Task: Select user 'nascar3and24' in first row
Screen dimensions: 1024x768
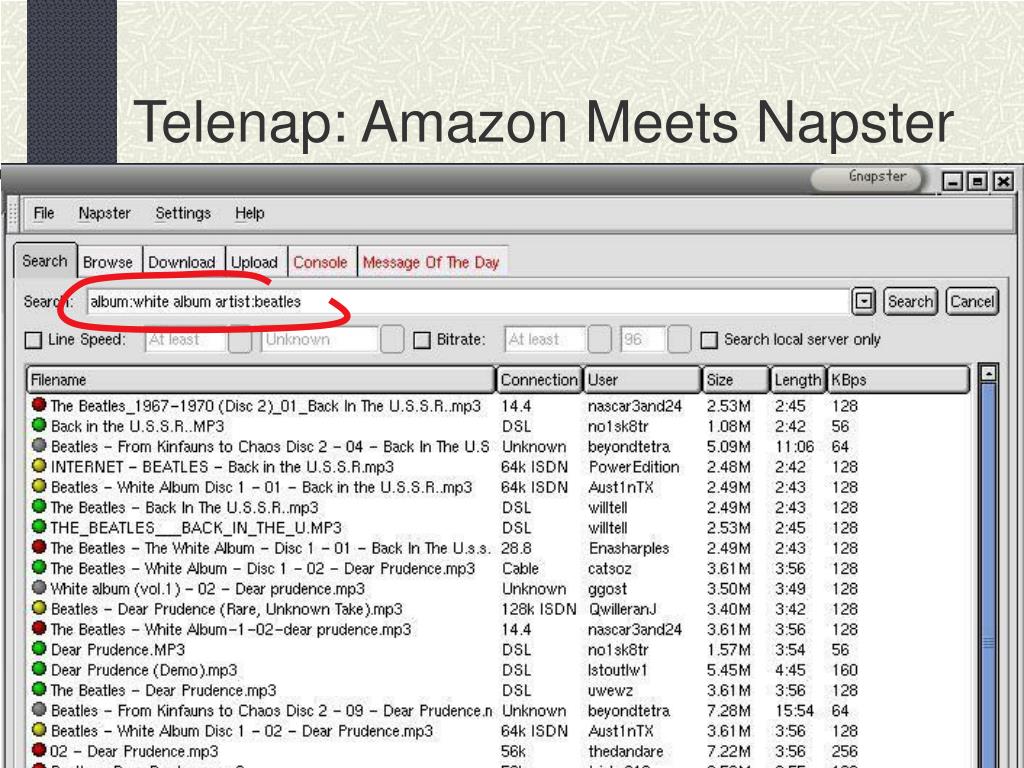Action: (635, 406)
